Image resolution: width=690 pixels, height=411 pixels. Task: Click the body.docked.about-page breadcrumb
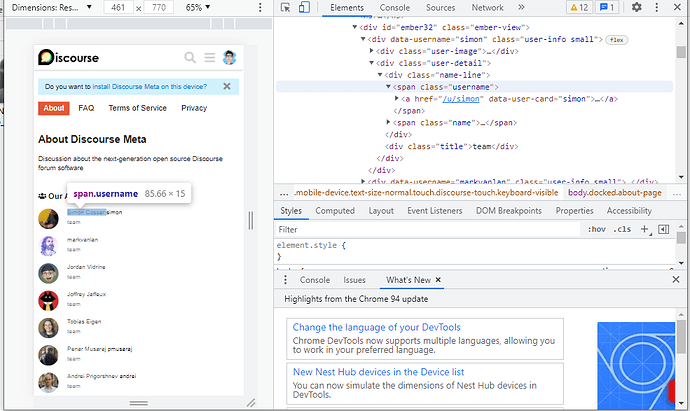click(x=614, y=193)
